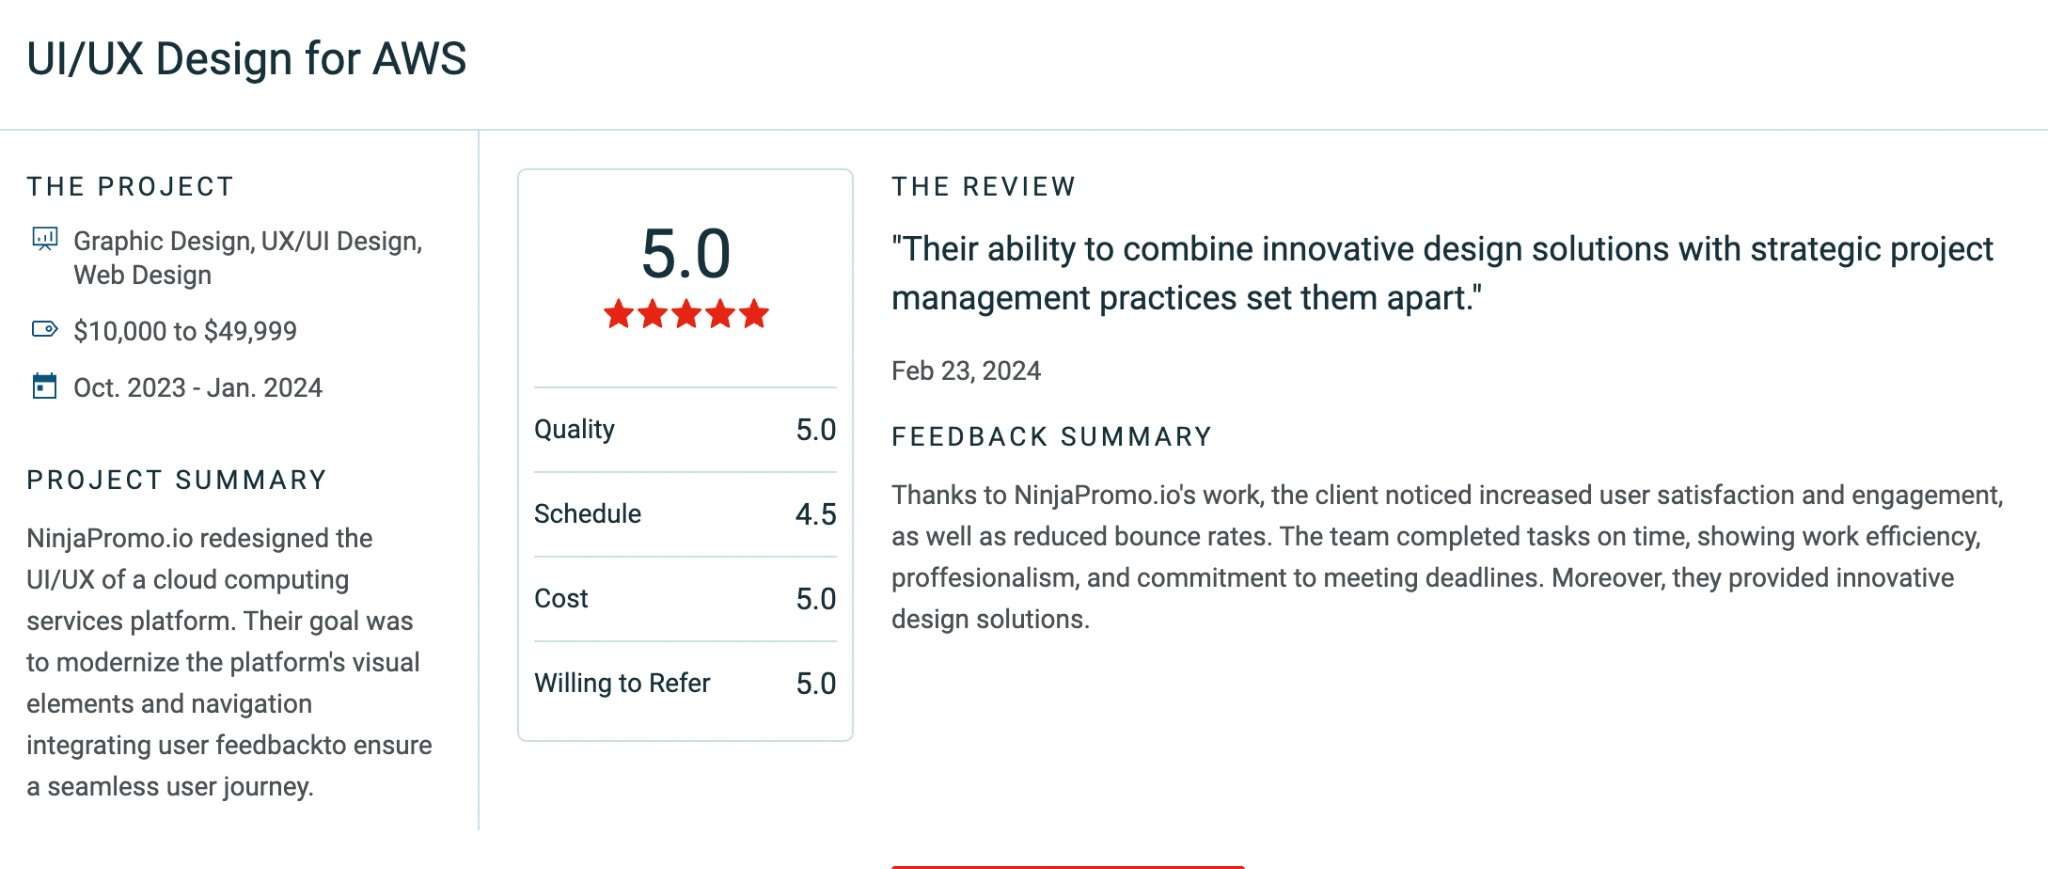
Task: Click the calendar icon beside Oct. 2023
Action: point(44,386)
